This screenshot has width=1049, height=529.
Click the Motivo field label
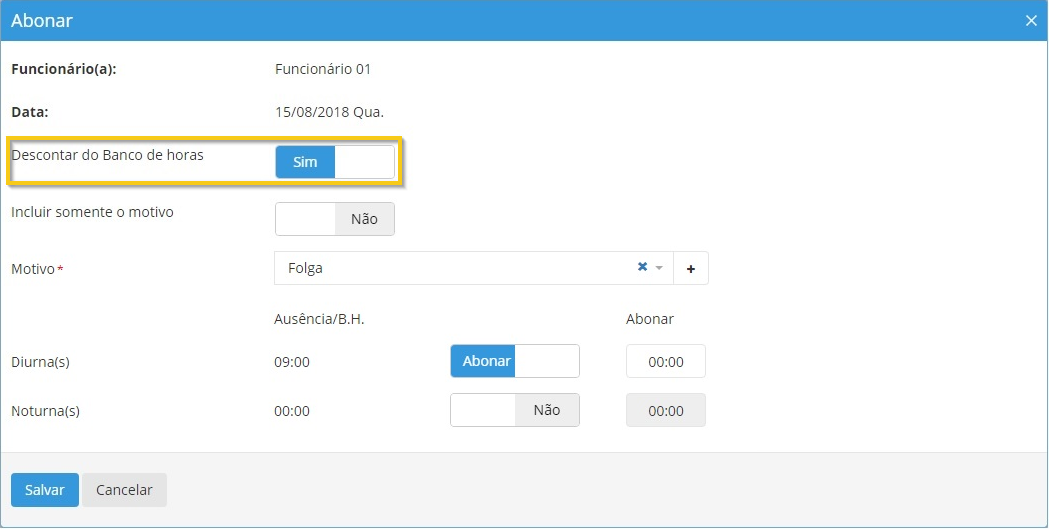[x=34, y=269]
